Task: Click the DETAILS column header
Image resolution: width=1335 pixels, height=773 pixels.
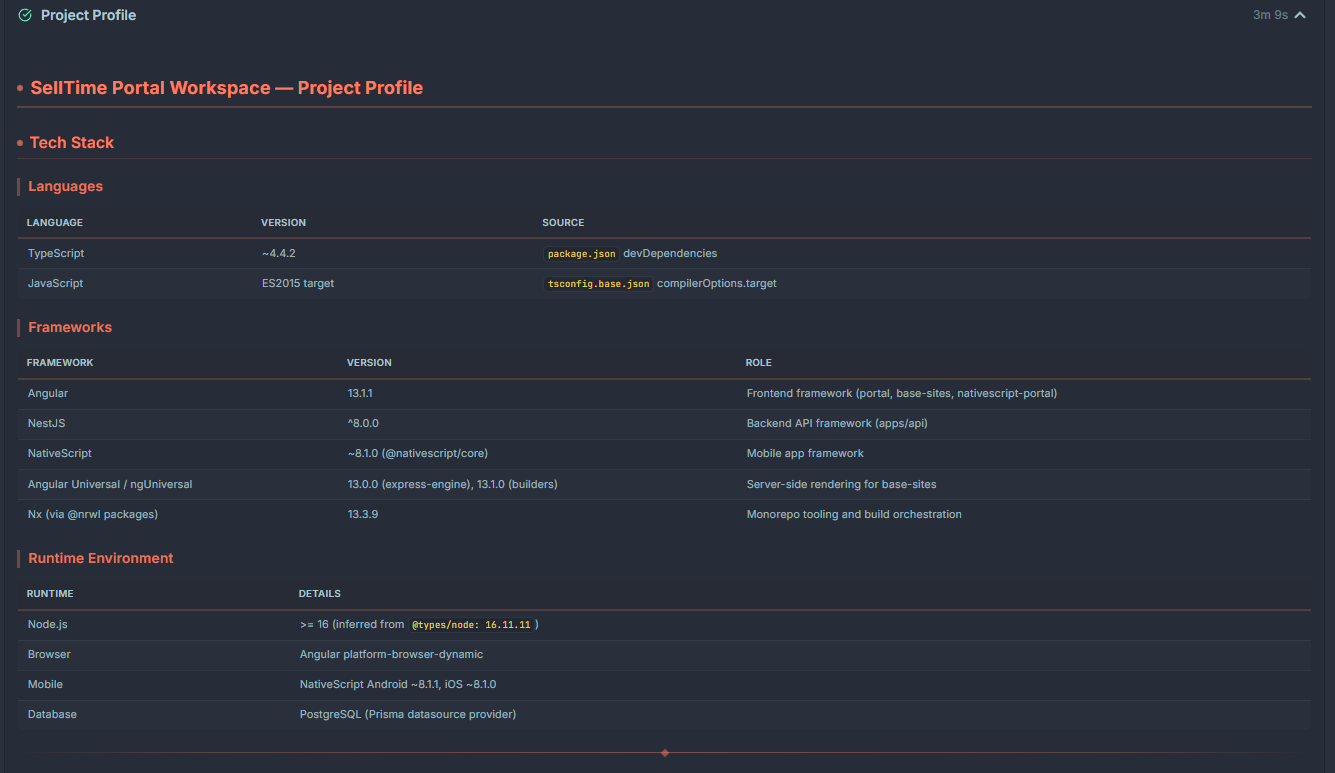Action: tap(320, 593)
